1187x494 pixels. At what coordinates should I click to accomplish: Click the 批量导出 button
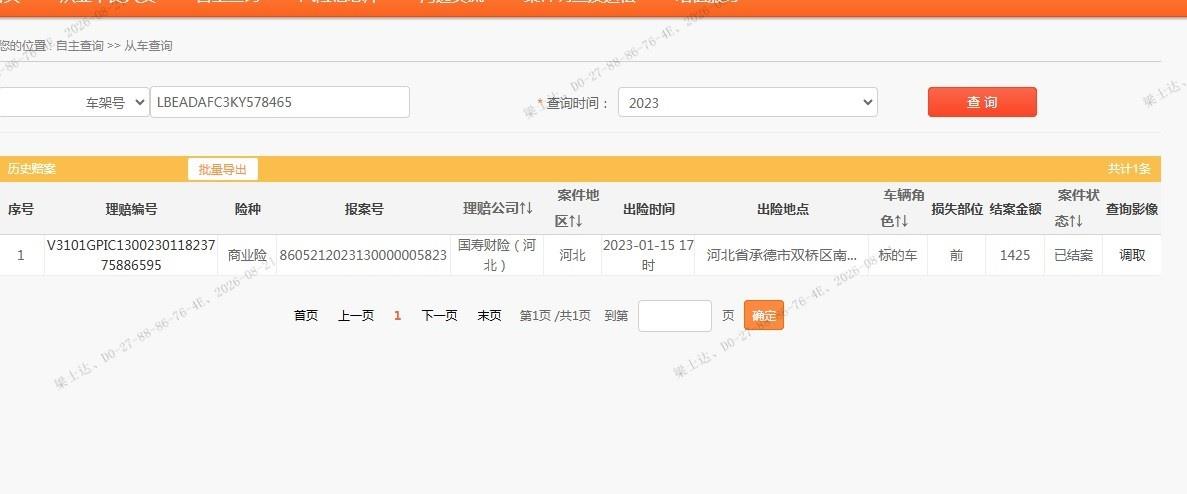click(x=223, y=169)
